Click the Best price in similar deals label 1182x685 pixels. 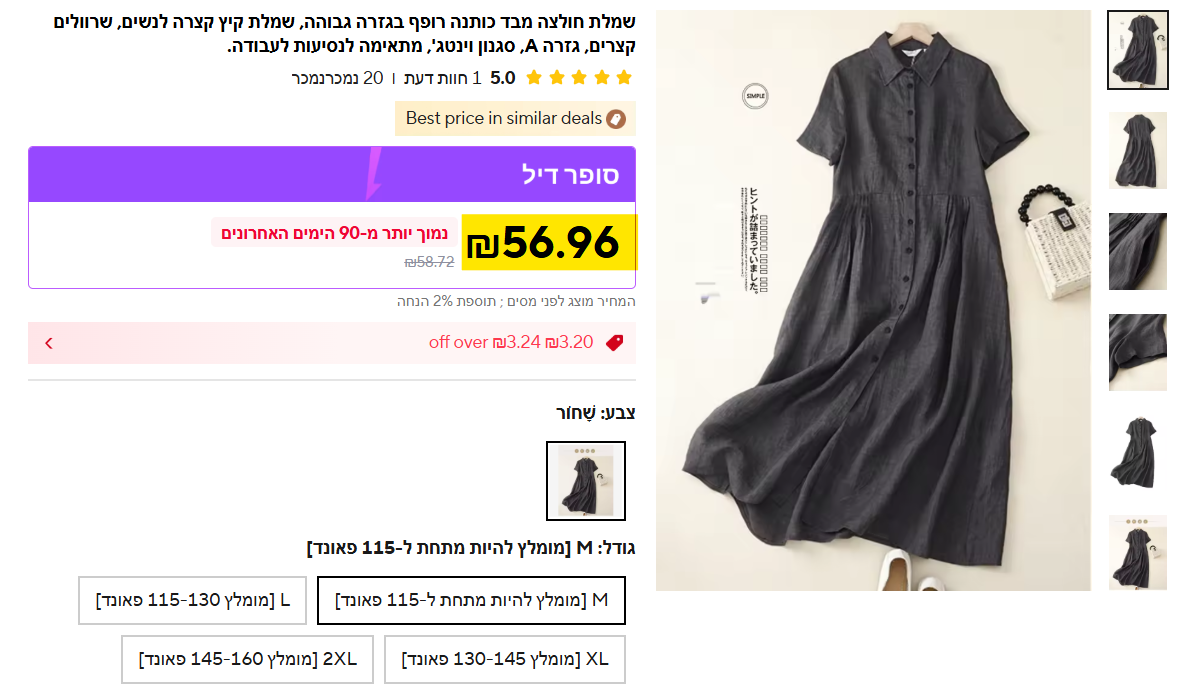[x=504, y=118]
